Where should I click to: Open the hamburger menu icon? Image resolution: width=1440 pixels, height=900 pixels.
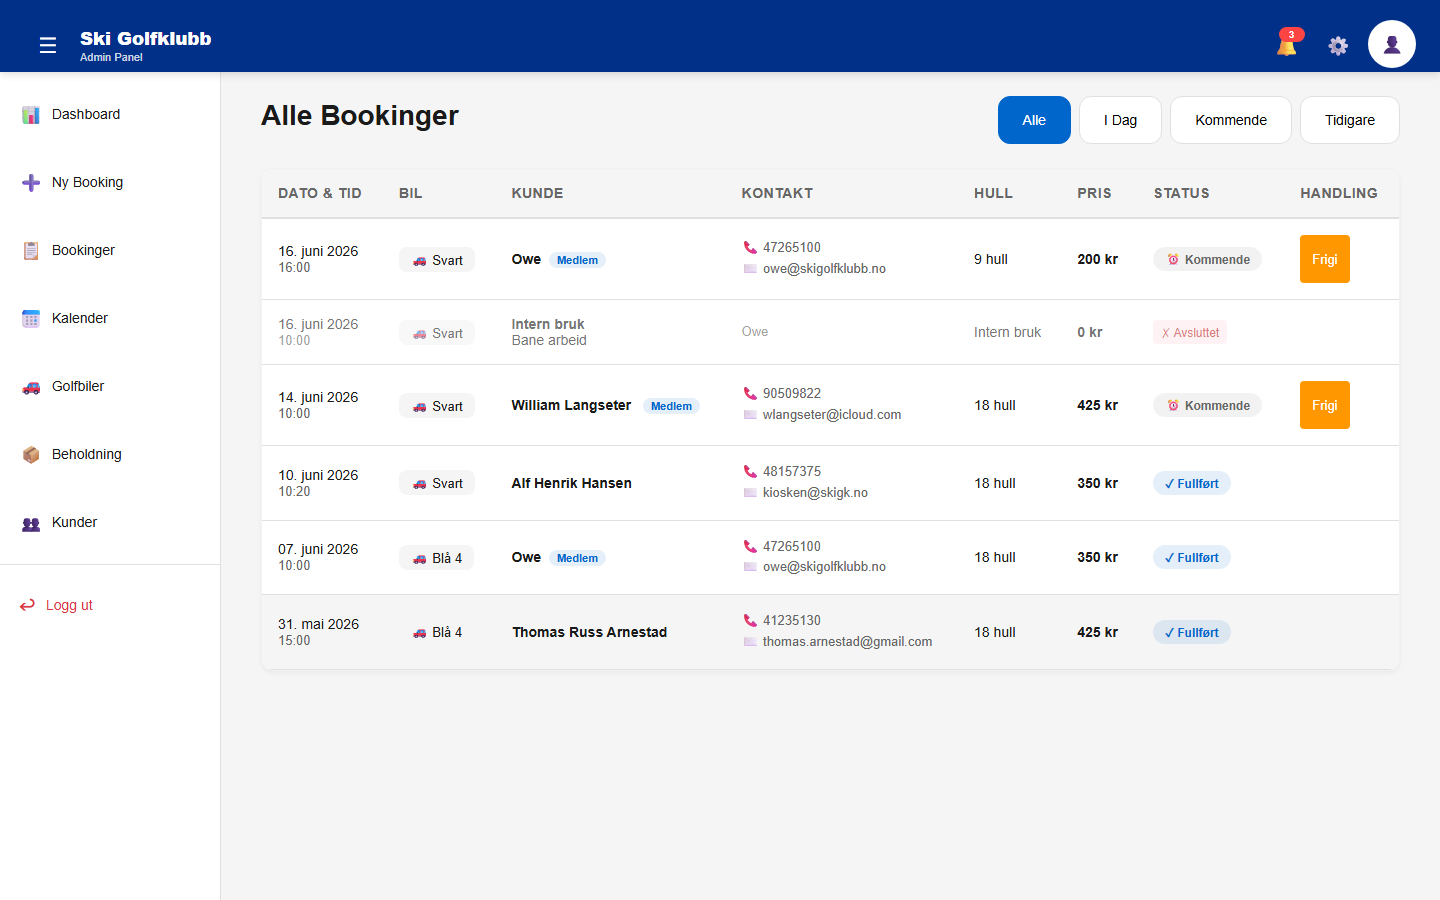click(x=48, y=45)
